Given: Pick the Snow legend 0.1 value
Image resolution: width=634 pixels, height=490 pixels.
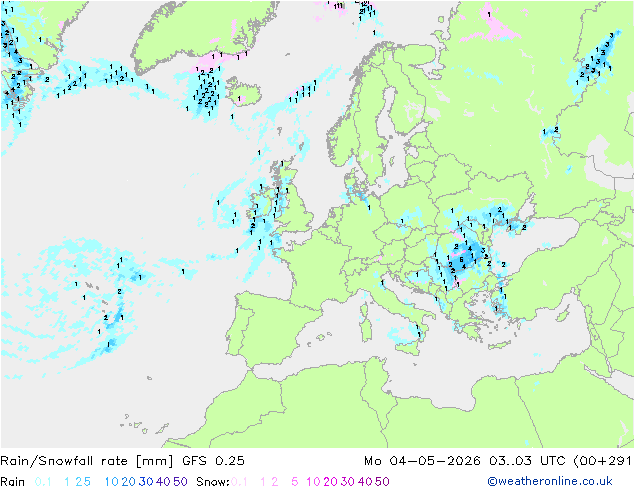Looking at the screenshot, I should (239, 482).
